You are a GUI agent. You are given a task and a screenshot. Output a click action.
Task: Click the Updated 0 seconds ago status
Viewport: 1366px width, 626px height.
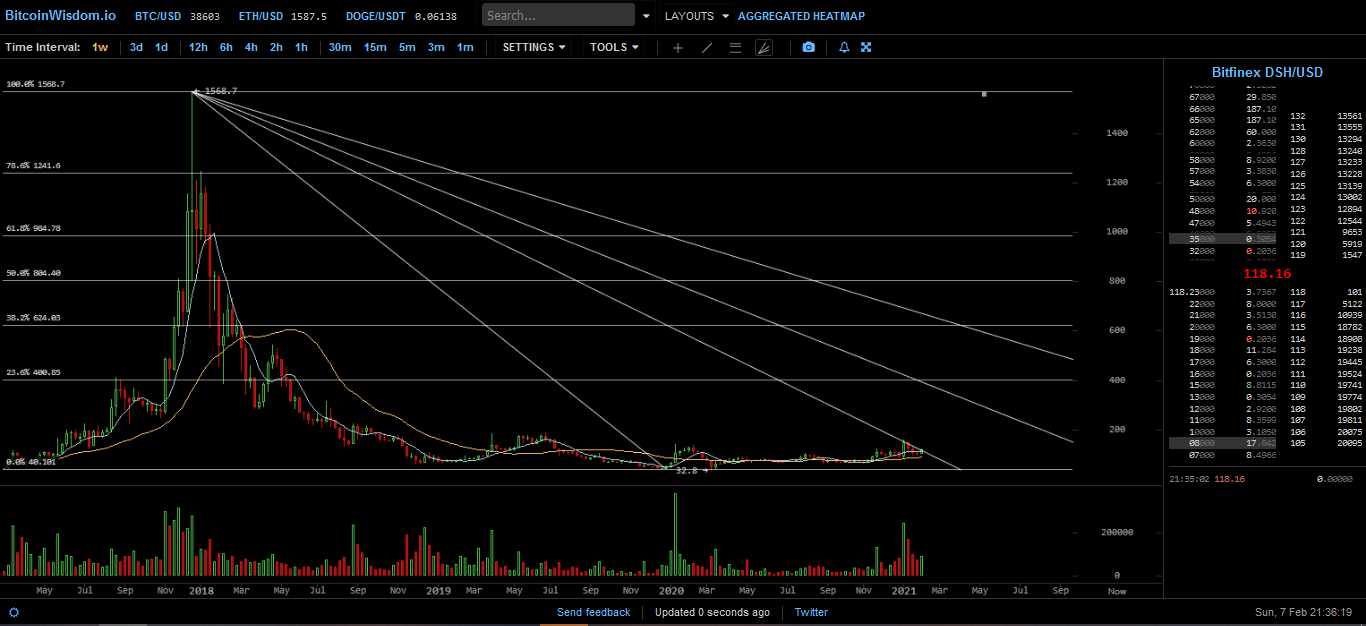coord(712,612)
